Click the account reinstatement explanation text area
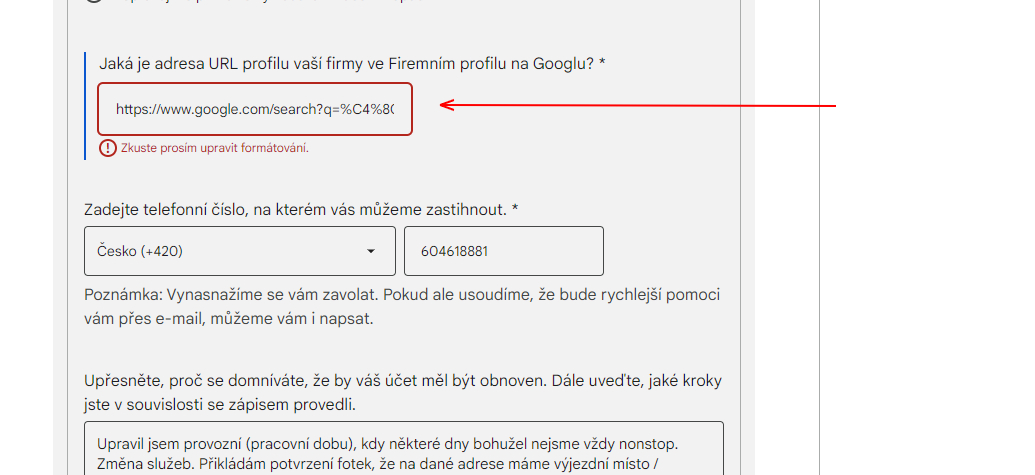 pos(404,448)
